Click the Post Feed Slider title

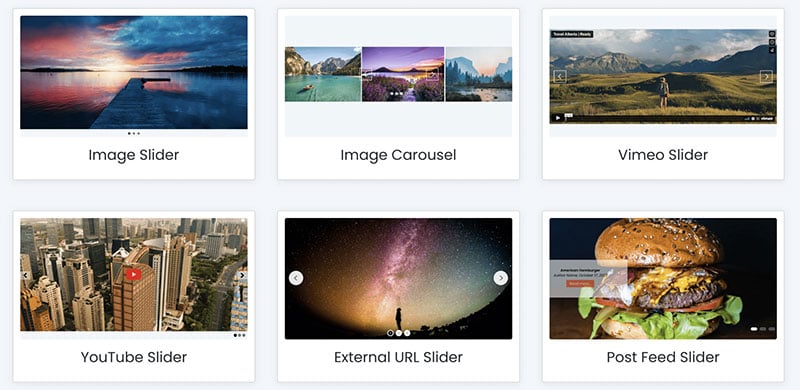663,357
